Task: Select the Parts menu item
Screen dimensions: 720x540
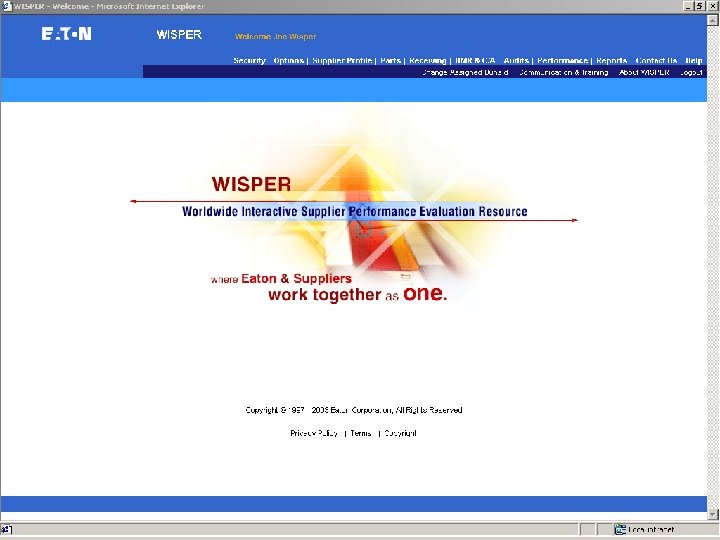Action: click(x=390, y=61)
